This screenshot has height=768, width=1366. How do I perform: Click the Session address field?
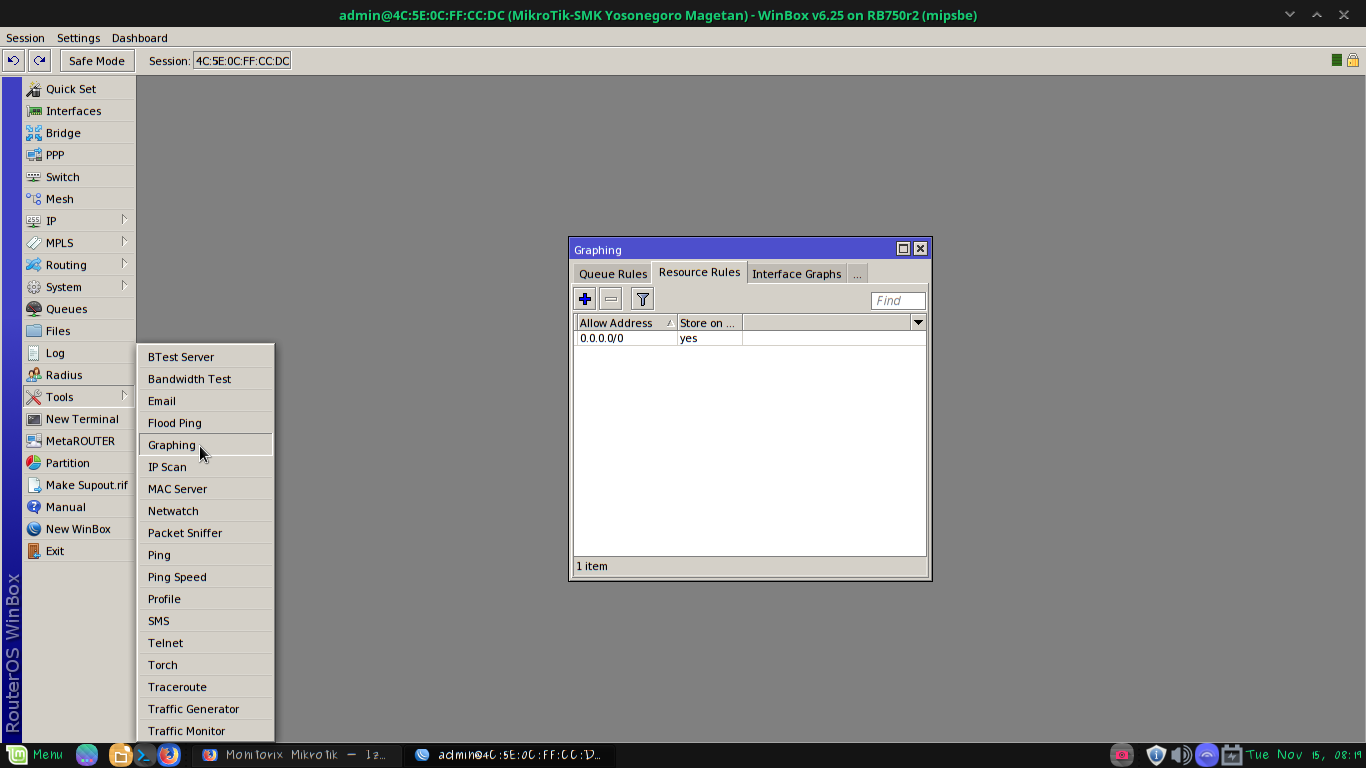click(242, 61)
